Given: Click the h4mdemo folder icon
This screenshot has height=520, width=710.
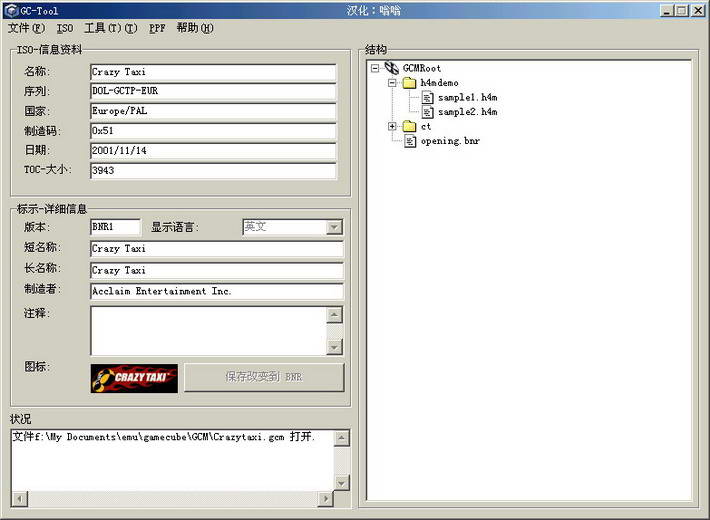Looking at the screenshot, I should [409, 83].
